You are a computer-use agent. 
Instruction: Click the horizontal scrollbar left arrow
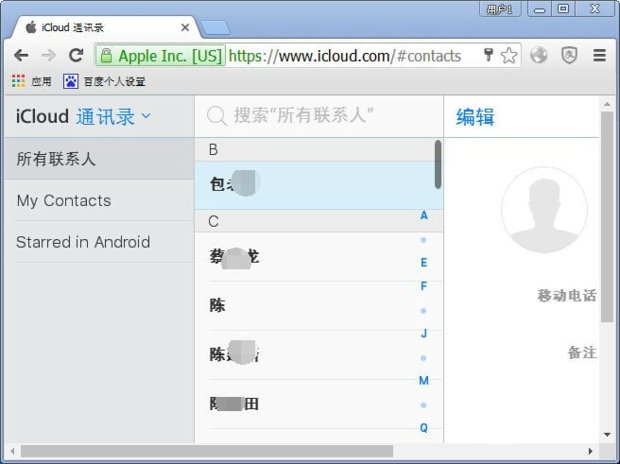pos(13,451)
